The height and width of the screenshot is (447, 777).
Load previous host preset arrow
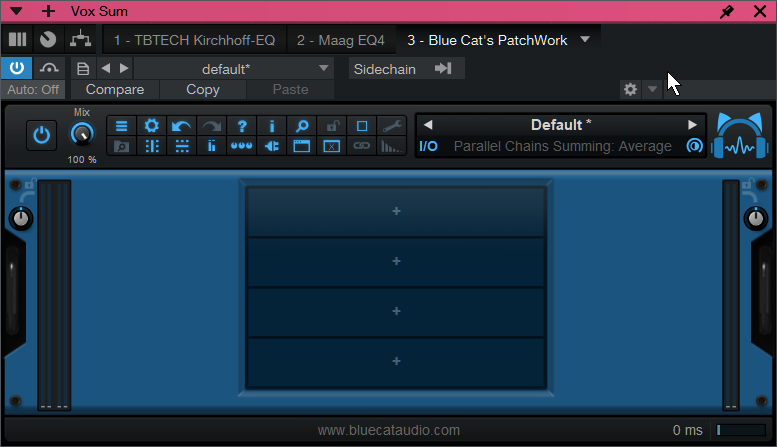106,68
